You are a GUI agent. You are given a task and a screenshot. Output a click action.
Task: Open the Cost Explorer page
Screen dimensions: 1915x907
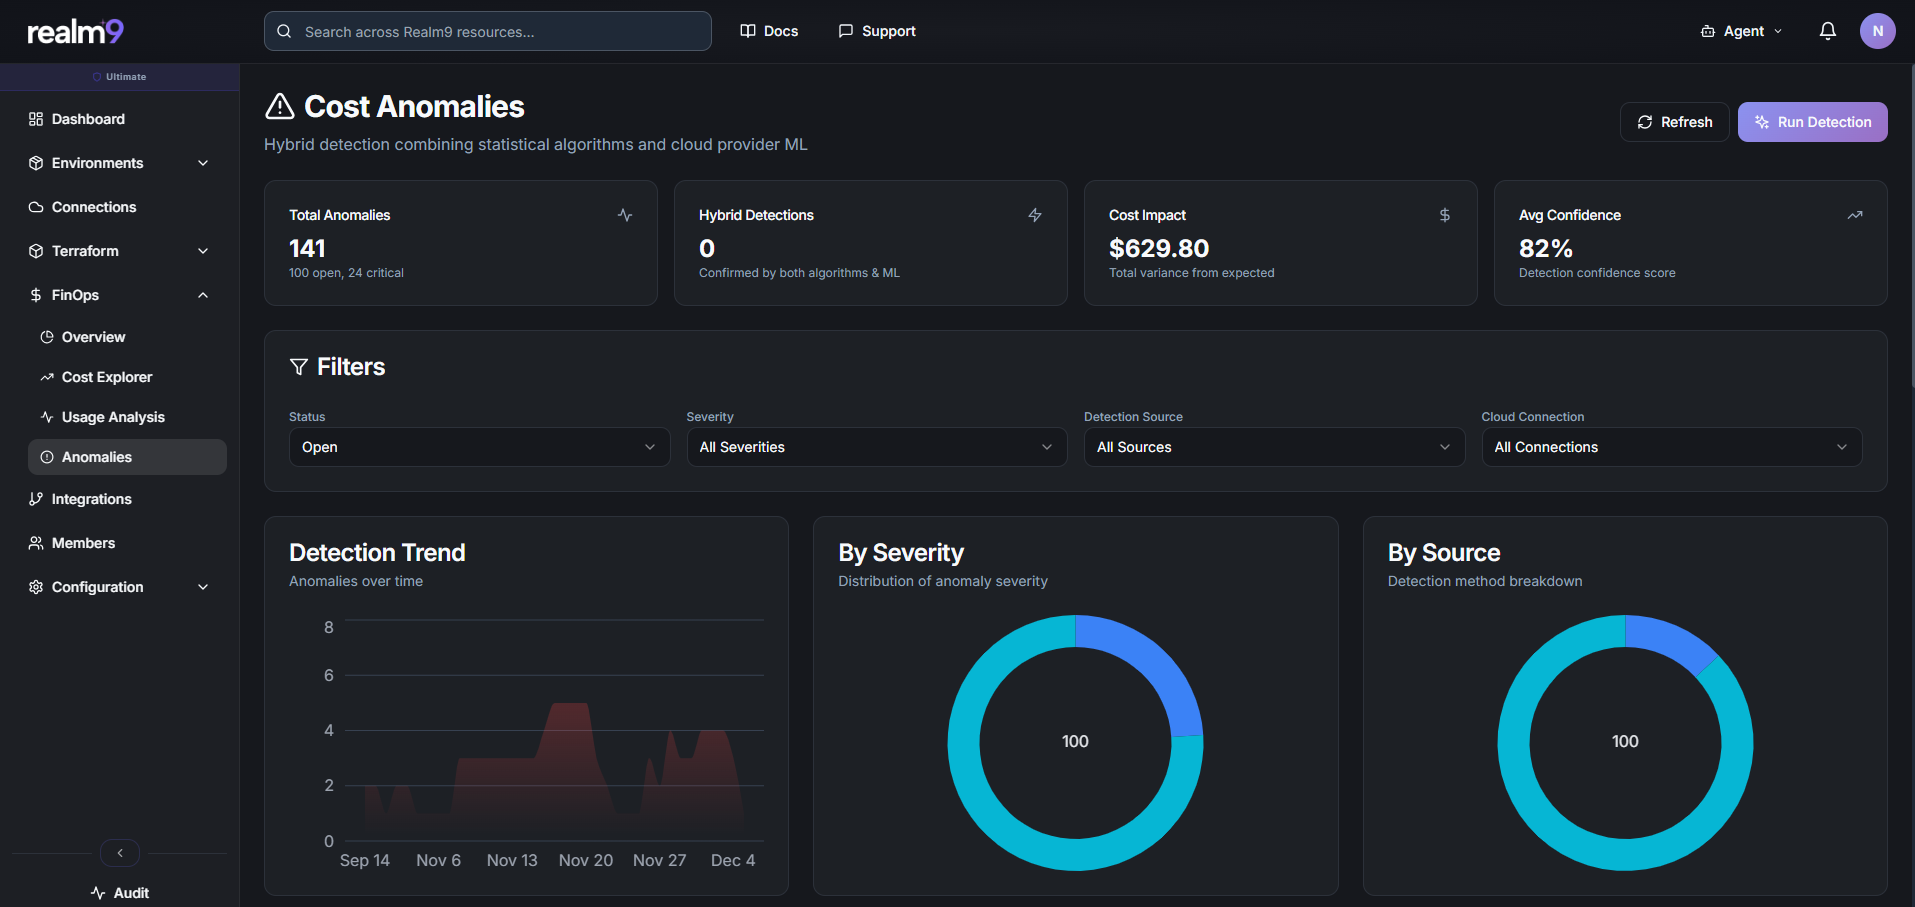tap(107, 377)
